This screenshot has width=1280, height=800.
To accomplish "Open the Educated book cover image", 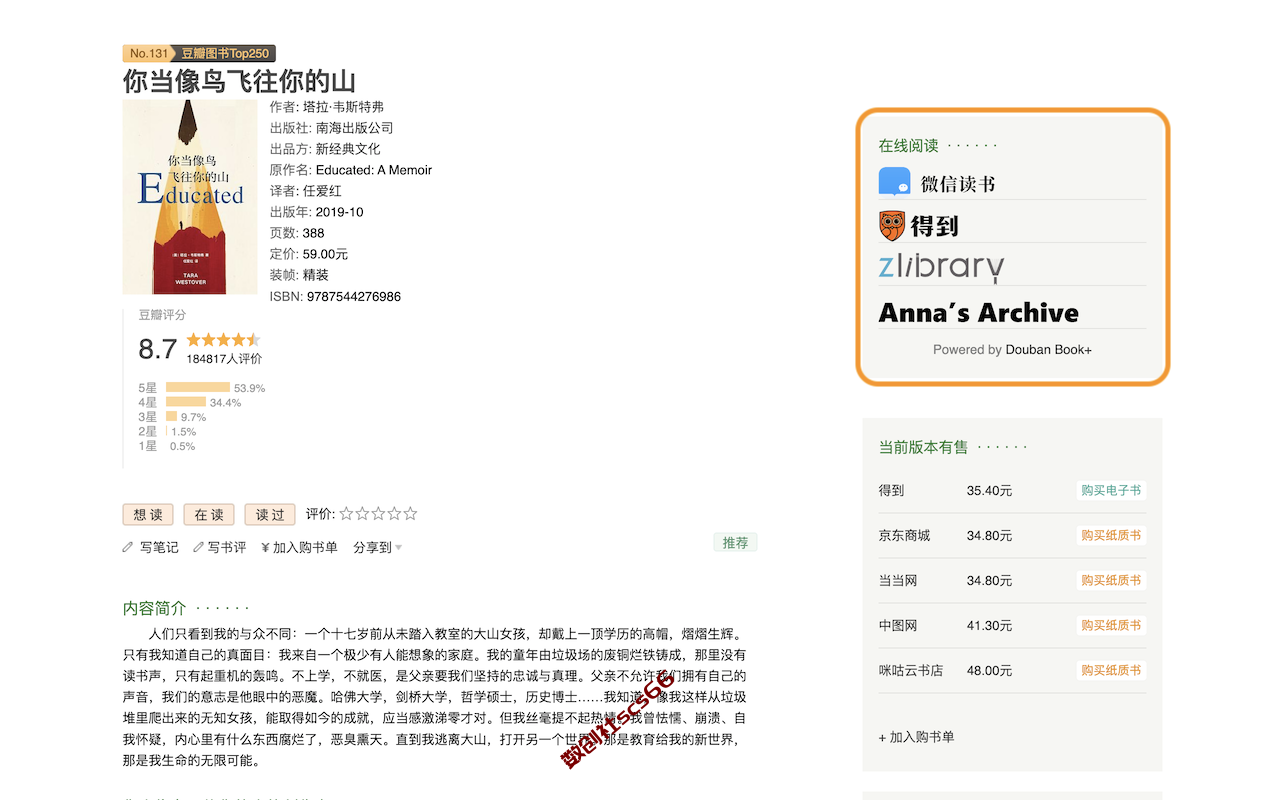I will pyautogui.click(x=190, y=197).
